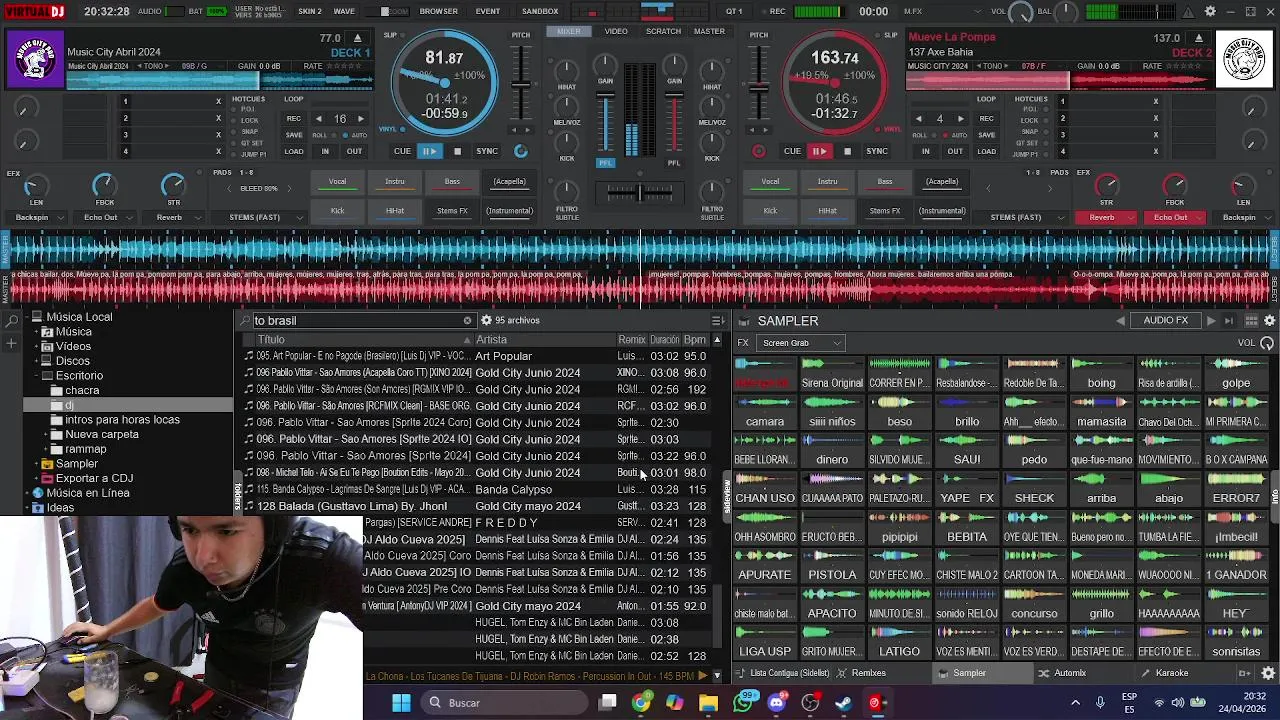
Task: Open the Reverb effect dropdown on Deck 1
Action: coord(173,217)
